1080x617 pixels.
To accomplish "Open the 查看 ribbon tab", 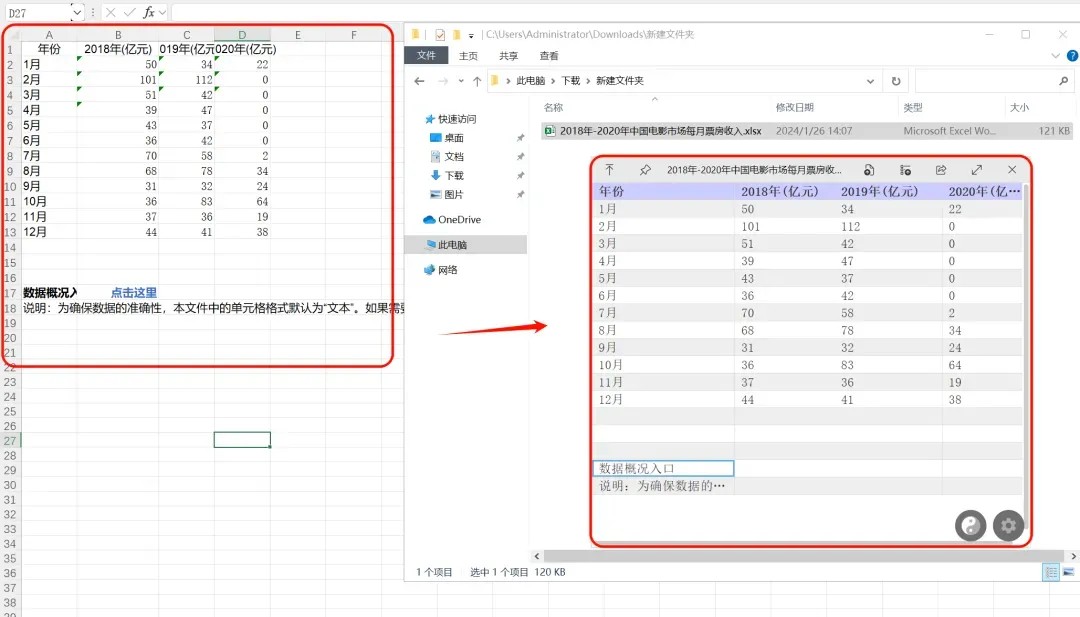I will (x=549, y=56).
